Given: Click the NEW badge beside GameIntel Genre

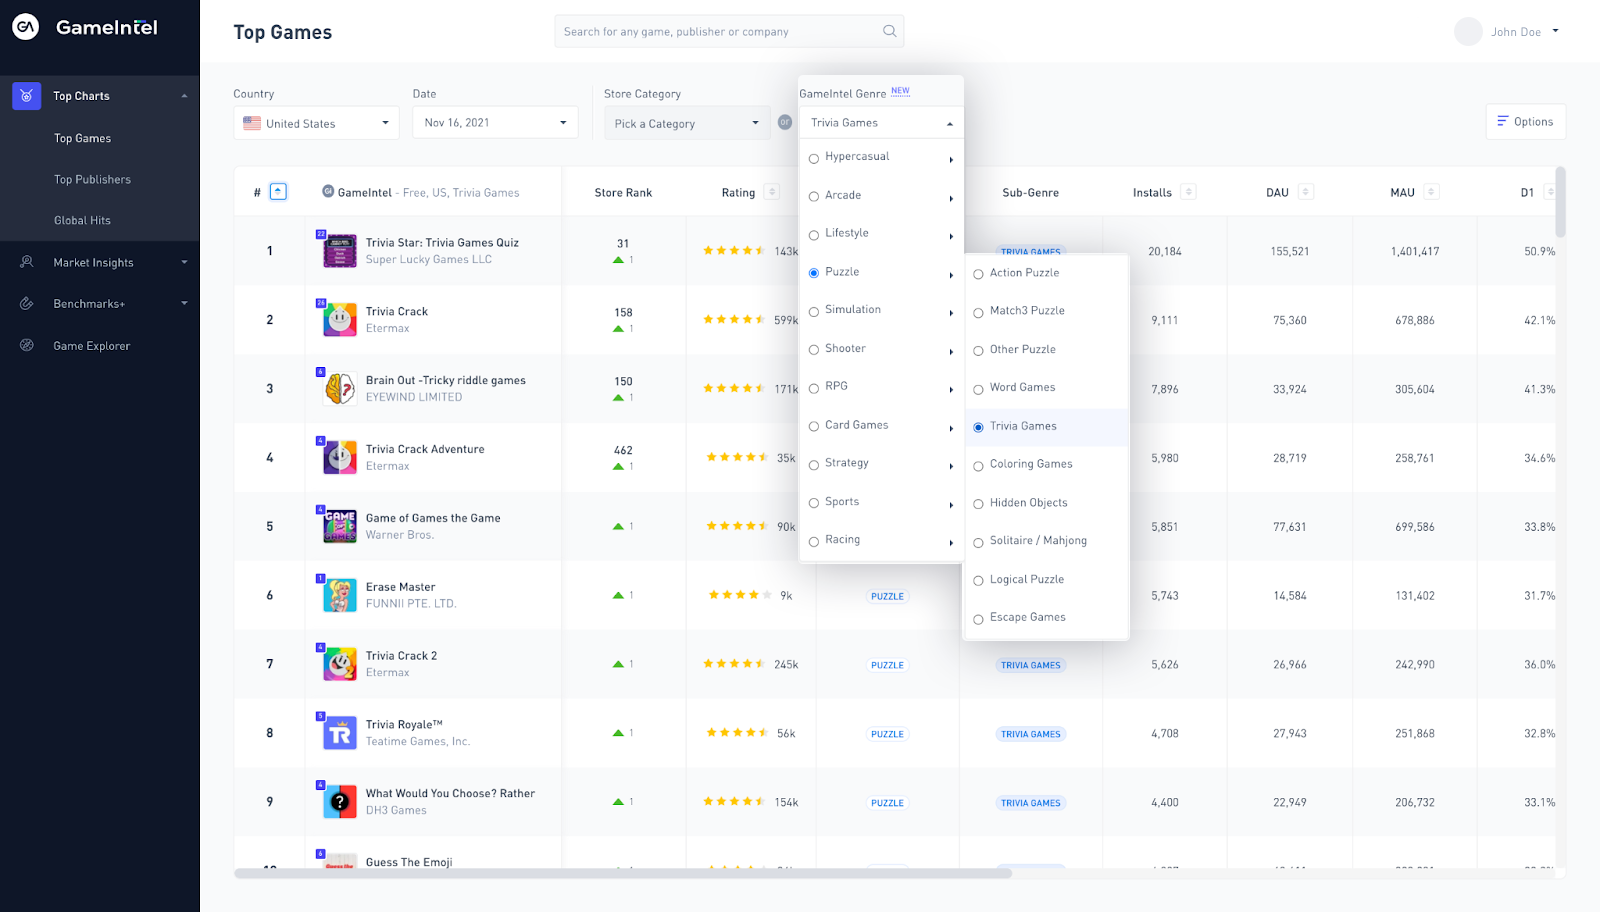Looking at the screenshot, I should tap(900, 91).
